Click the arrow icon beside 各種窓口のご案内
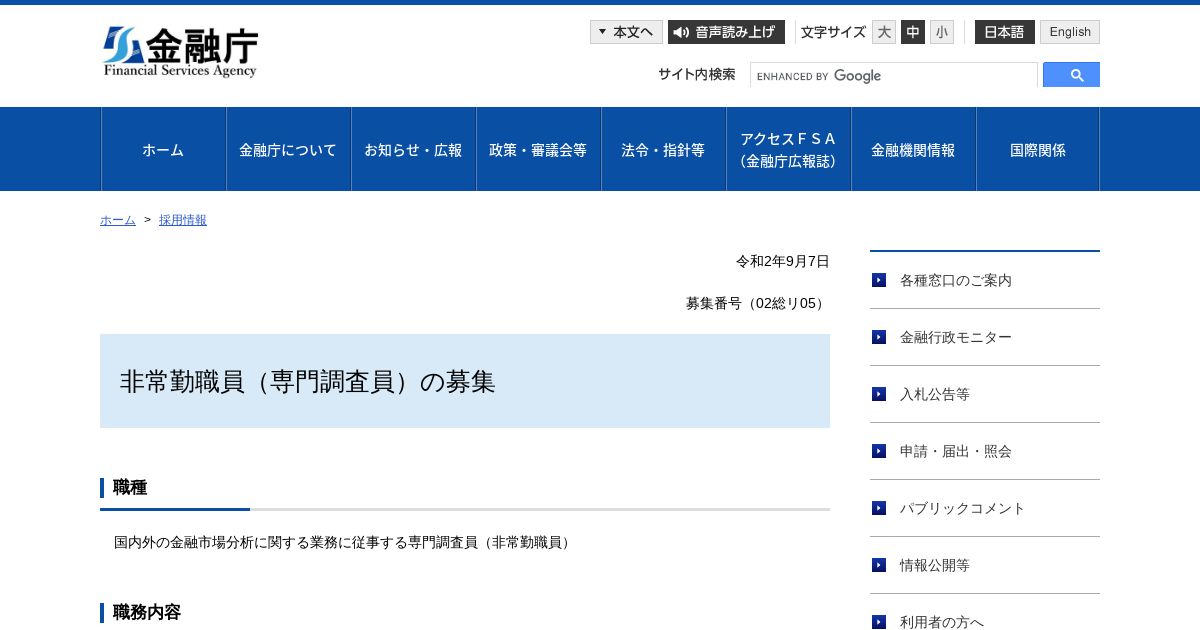Viewport: 1200px width, 630px height. pyautogui.click(x=879, y=280)
